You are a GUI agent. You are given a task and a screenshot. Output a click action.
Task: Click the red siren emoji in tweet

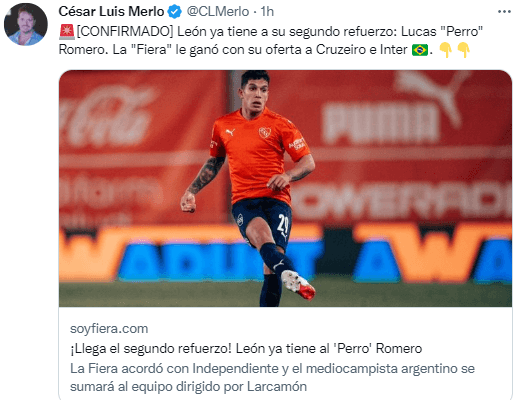point(67,32)
